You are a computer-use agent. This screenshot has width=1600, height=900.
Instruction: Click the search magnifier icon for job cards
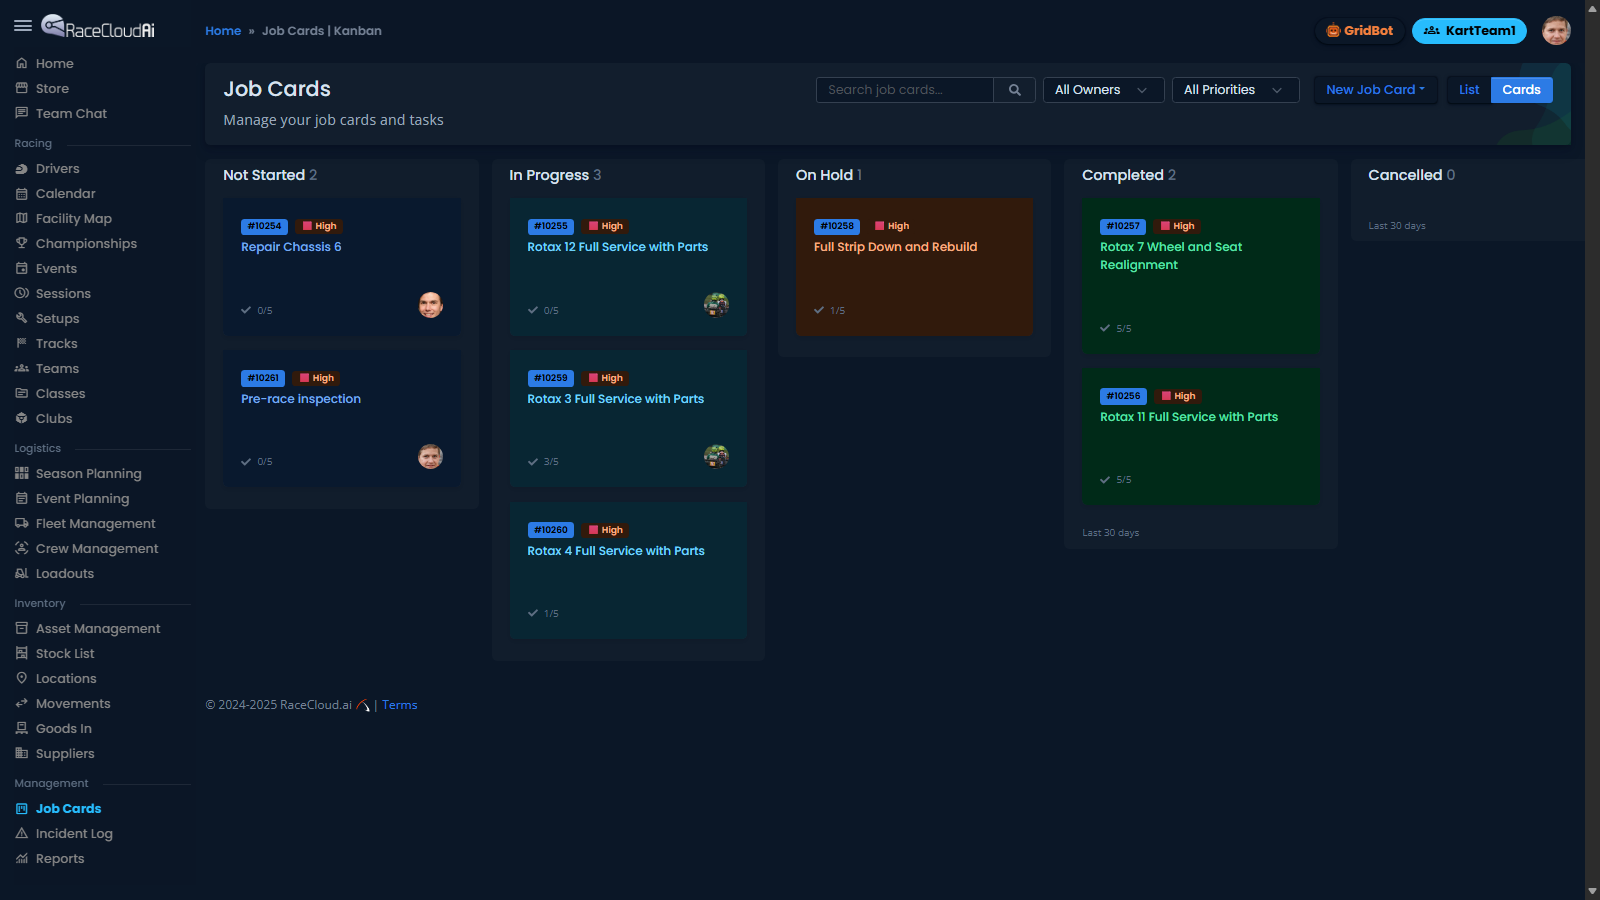pos(1013,89)
